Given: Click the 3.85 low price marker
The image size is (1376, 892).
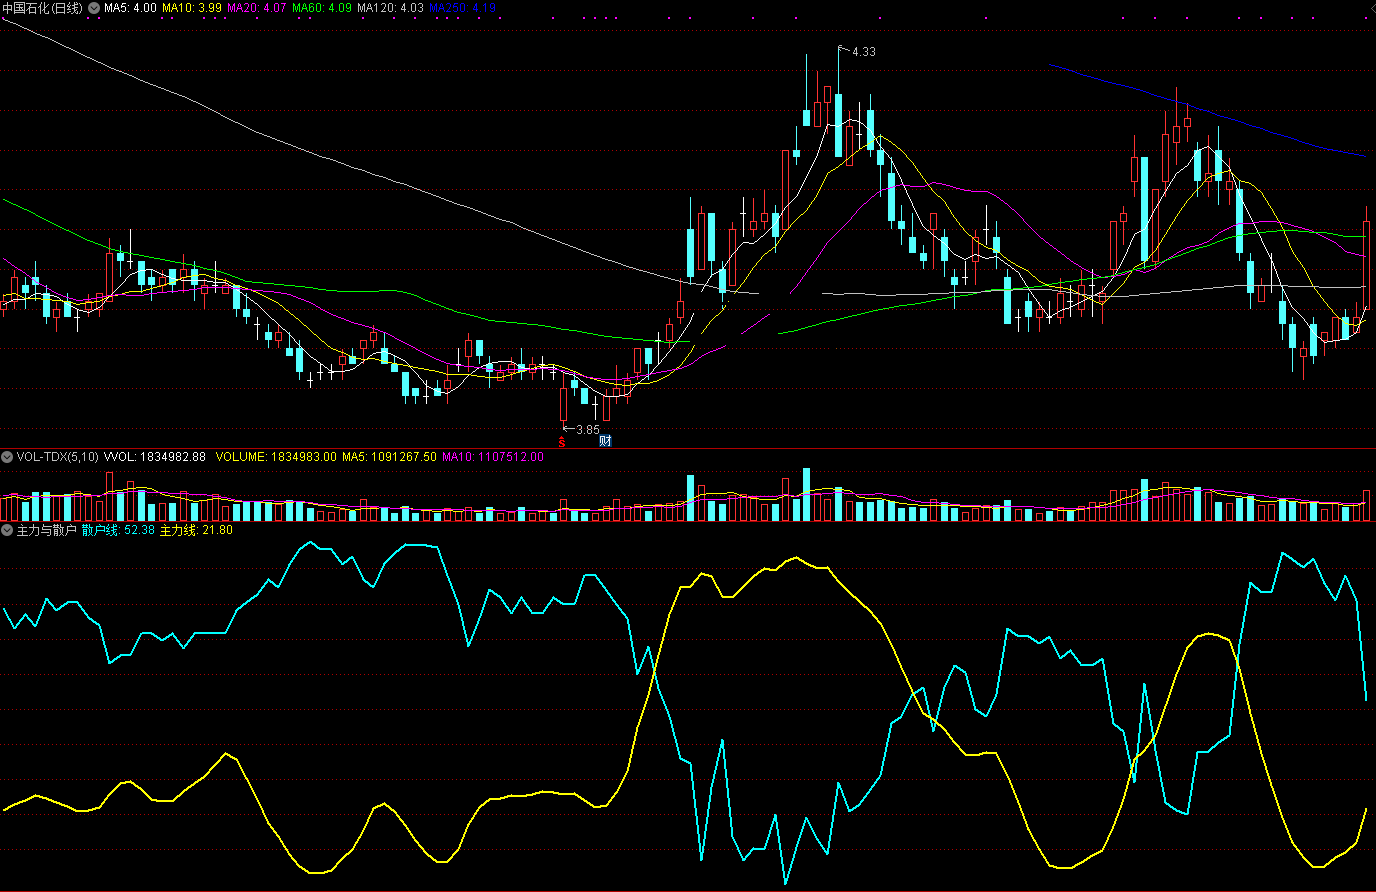Looking at the screenshot, I should [x=588, y=430].
